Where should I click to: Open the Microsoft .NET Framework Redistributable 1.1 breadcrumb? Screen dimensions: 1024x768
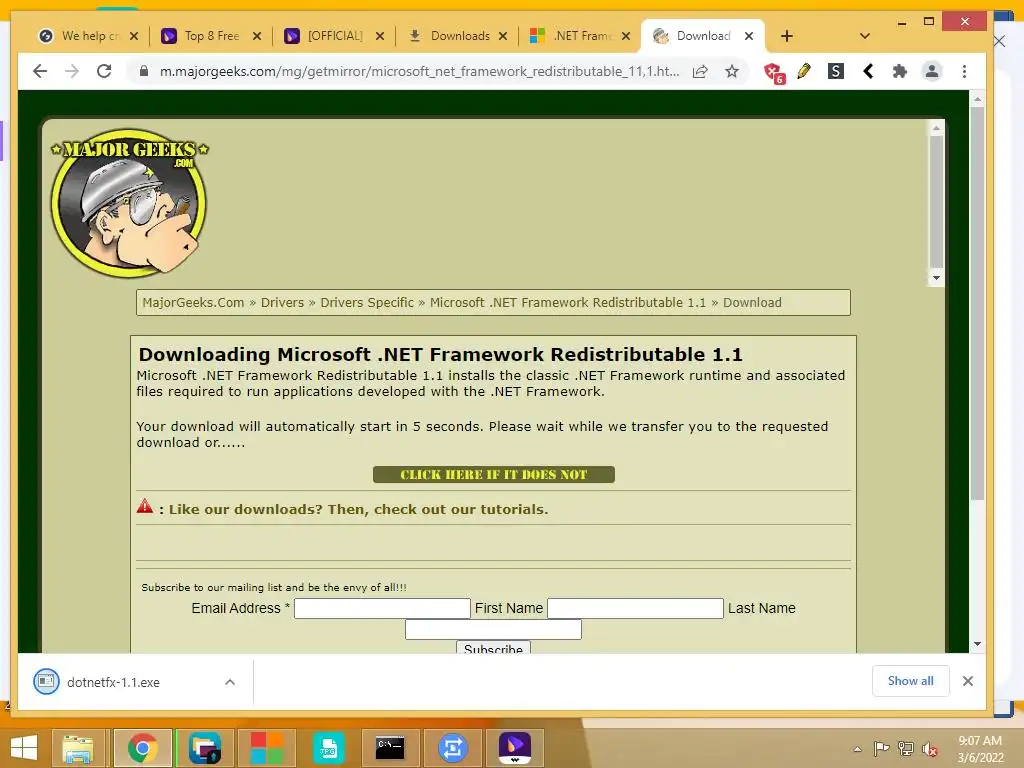coord(568,302)
